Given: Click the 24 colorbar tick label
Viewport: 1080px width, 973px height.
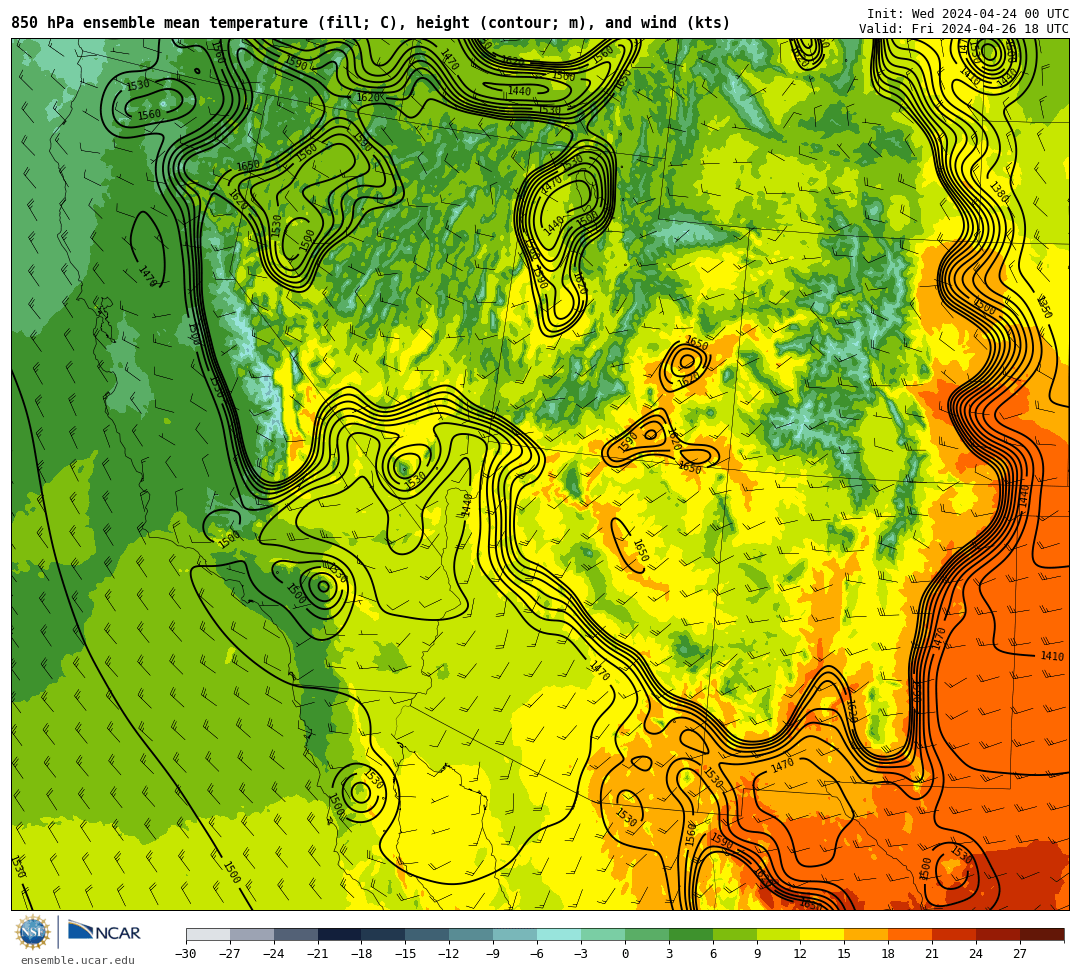Looking at the screenshot, I should (976, 954).
